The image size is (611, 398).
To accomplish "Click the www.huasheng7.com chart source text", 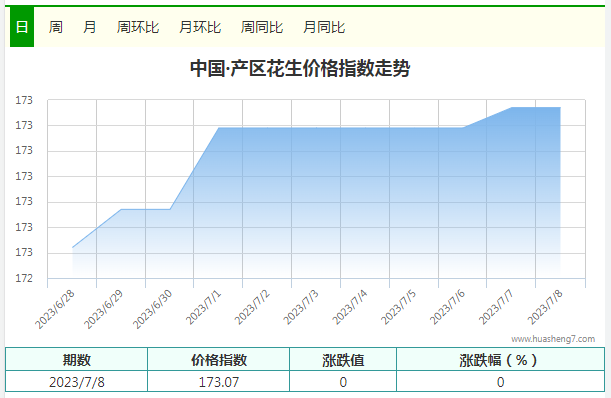I will (553, 339).
